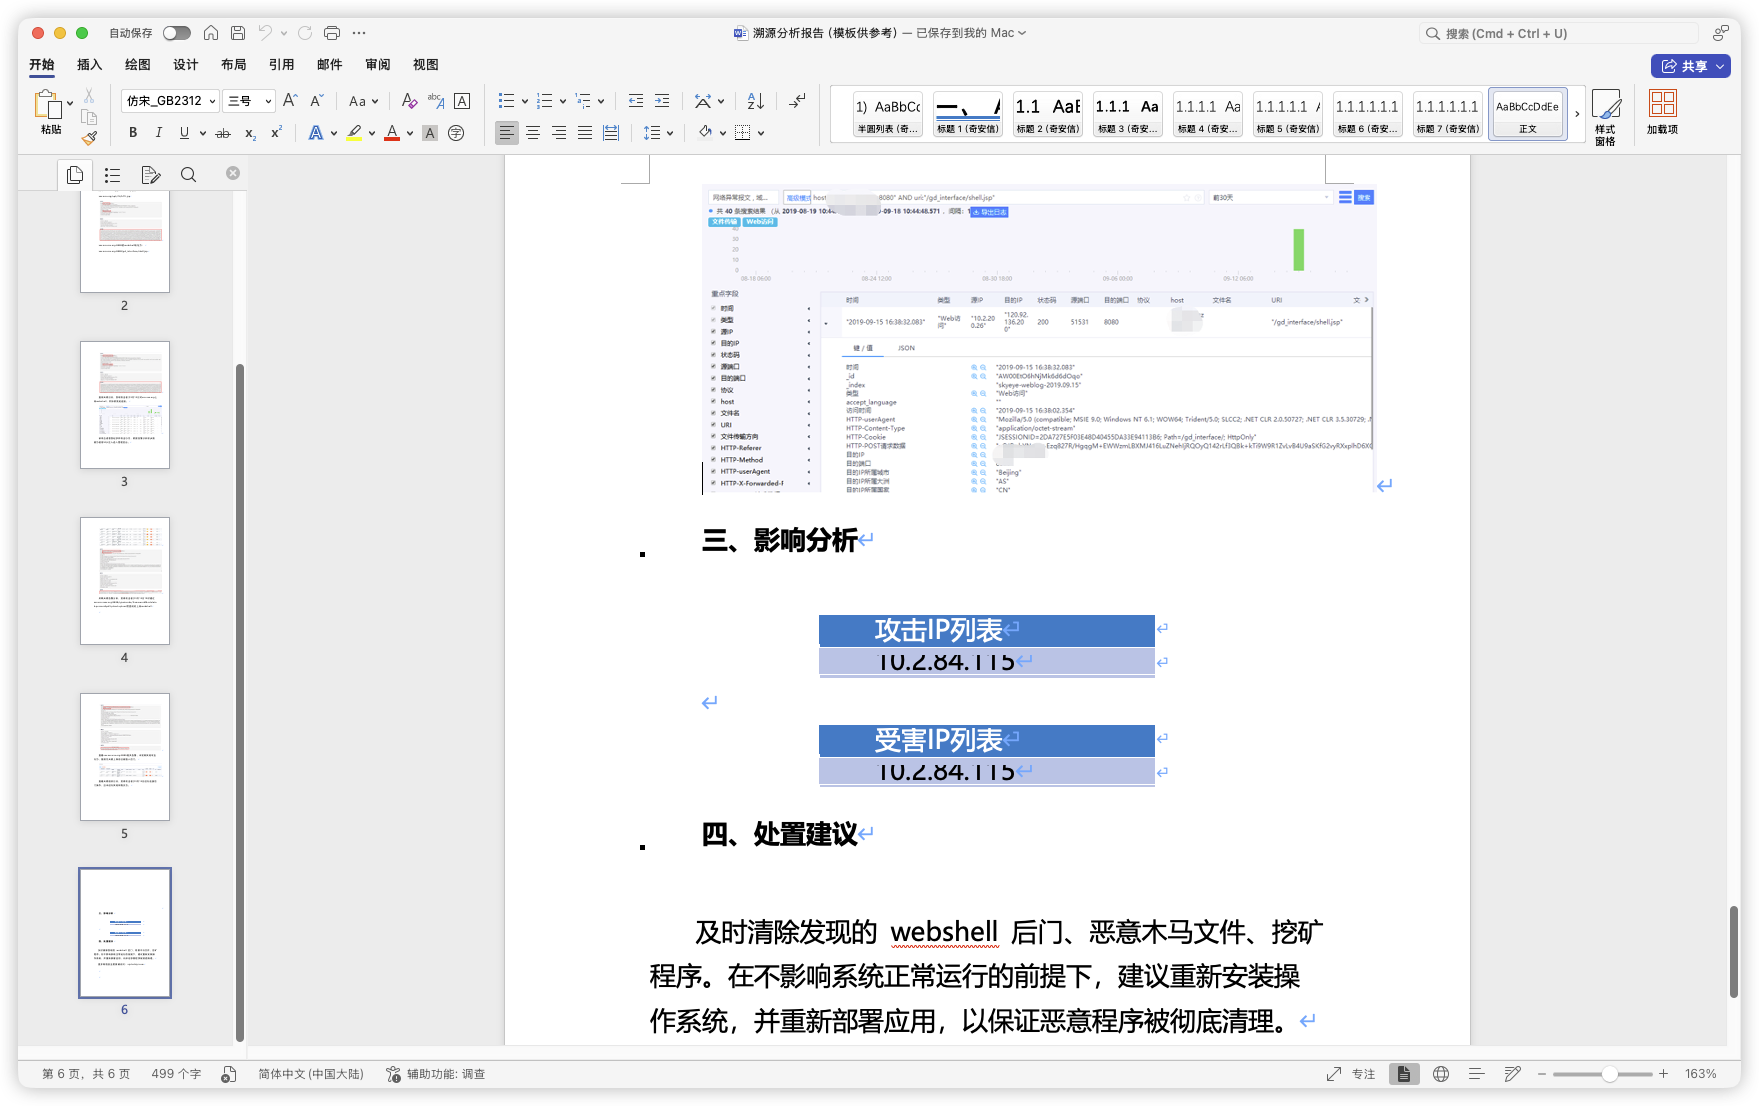This screenshot has height=1106, width=1759.
Task: Click the format painter brush icon
Action: click(x=89, y=138)
